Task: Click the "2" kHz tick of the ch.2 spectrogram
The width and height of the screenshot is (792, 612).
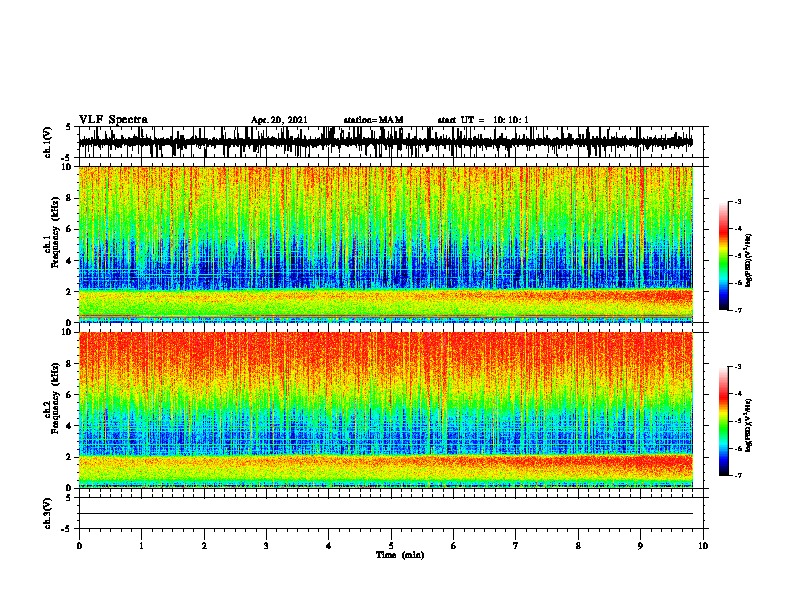Action: click(69, 457)
